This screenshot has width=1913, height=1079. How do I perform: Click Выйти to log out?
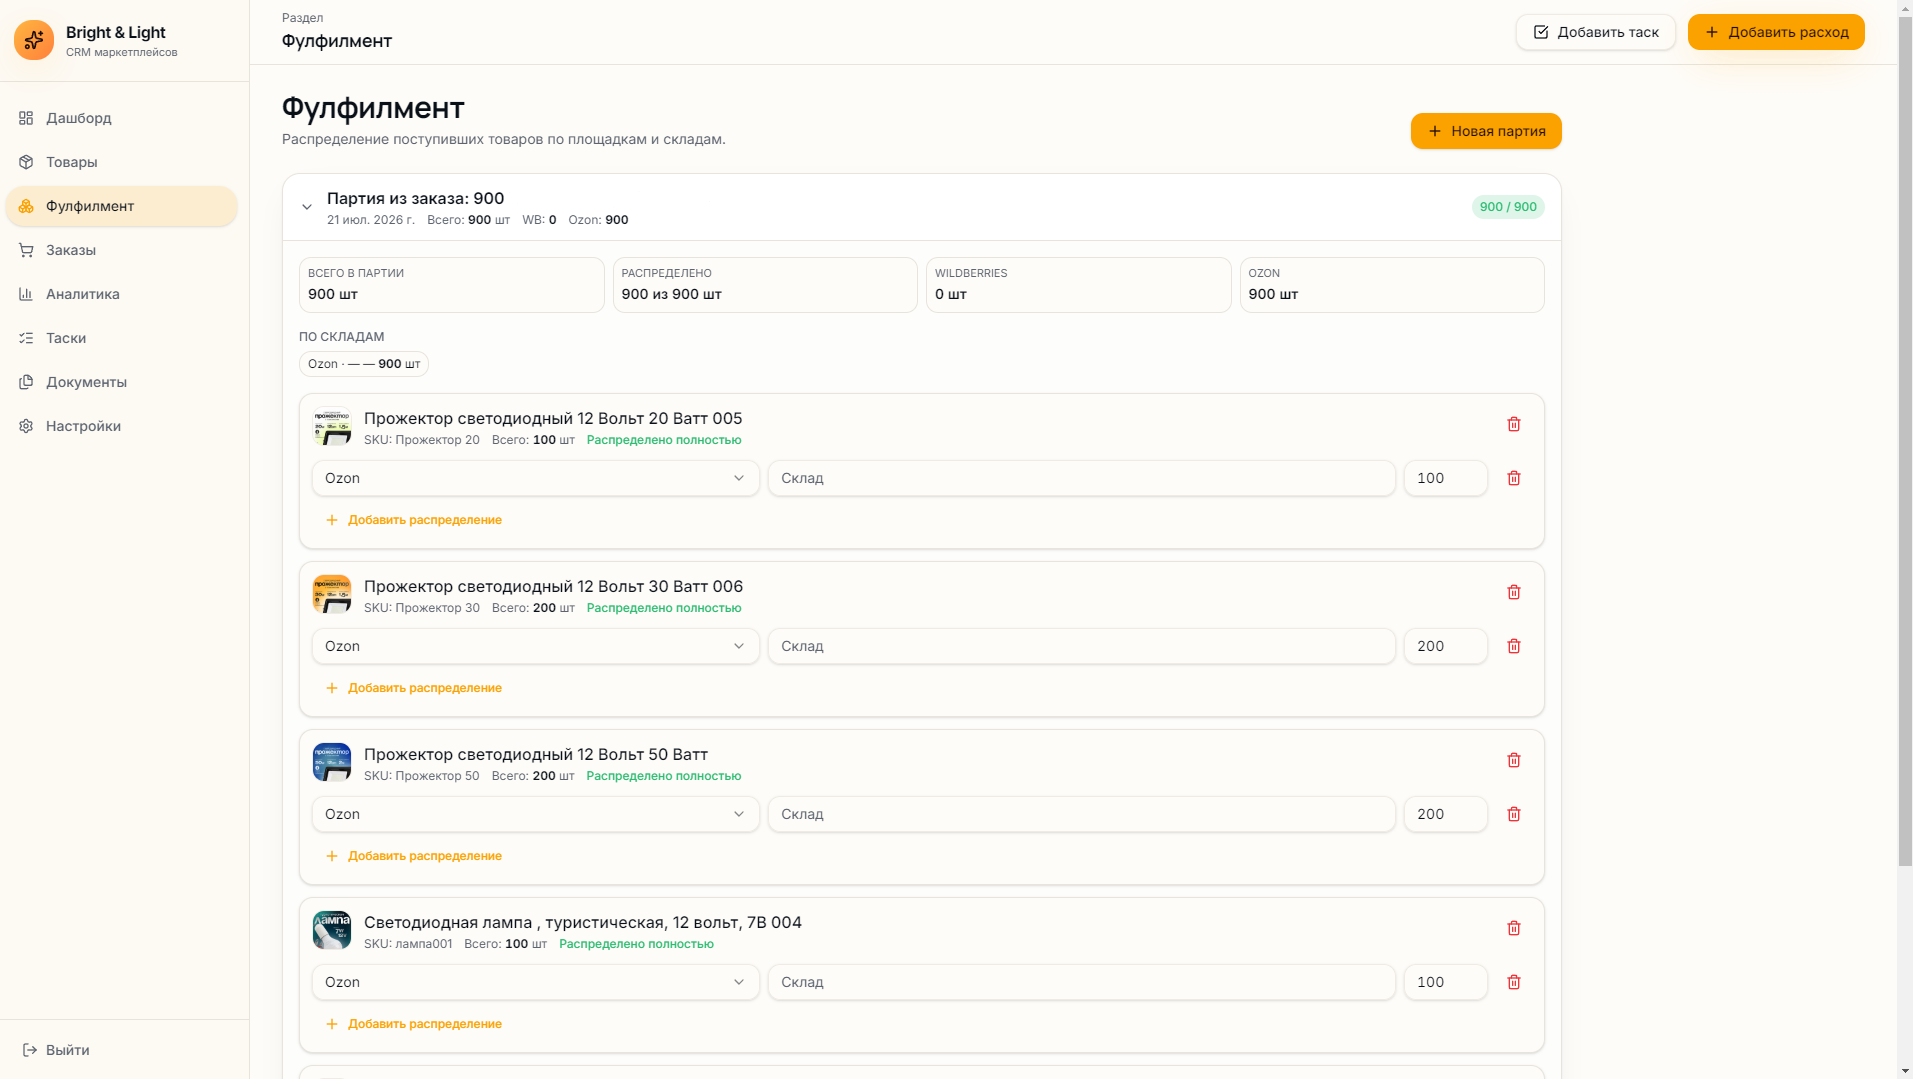[x=56, y=1050]
